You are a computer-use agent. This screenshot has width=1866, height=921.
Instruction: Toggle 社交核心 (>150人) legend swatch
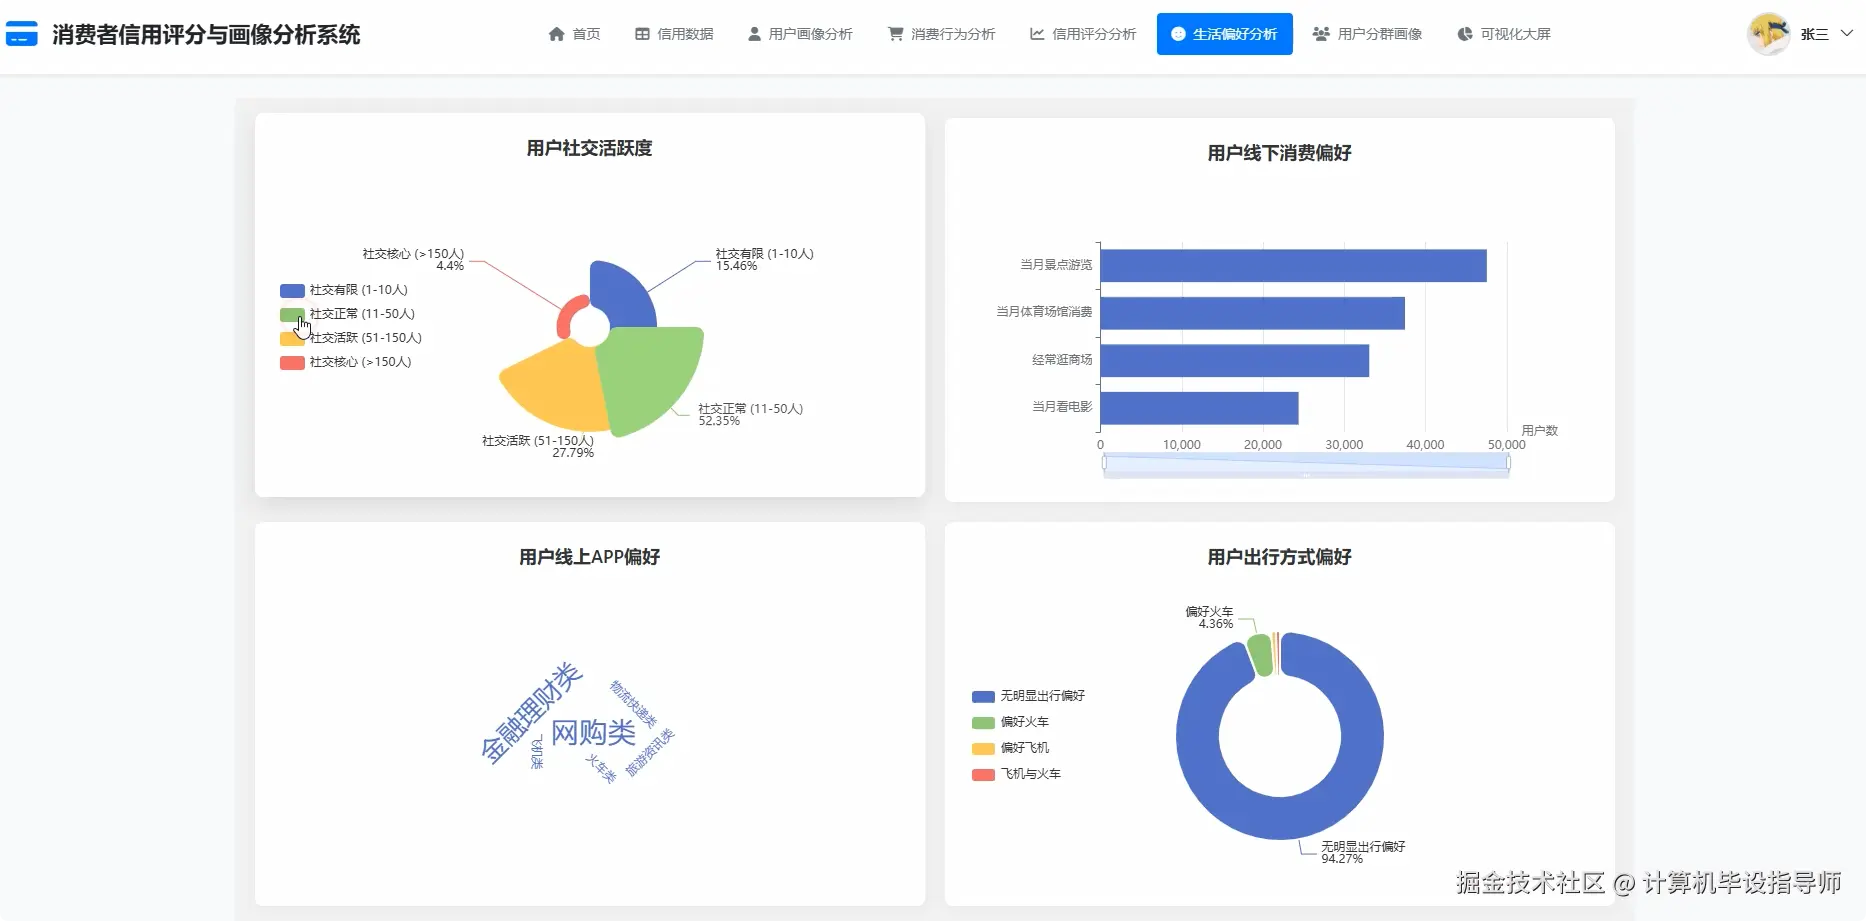(x=292, y=363)
